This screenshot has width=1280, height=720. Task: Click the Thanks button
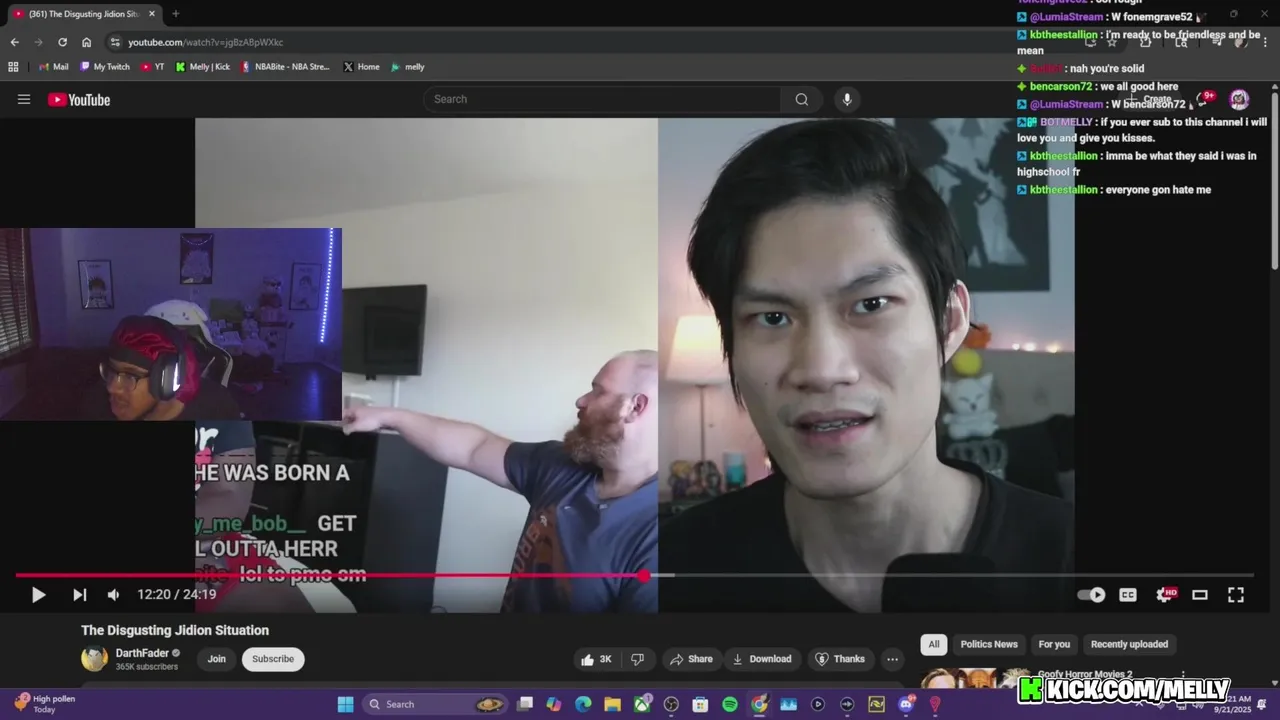839,659
